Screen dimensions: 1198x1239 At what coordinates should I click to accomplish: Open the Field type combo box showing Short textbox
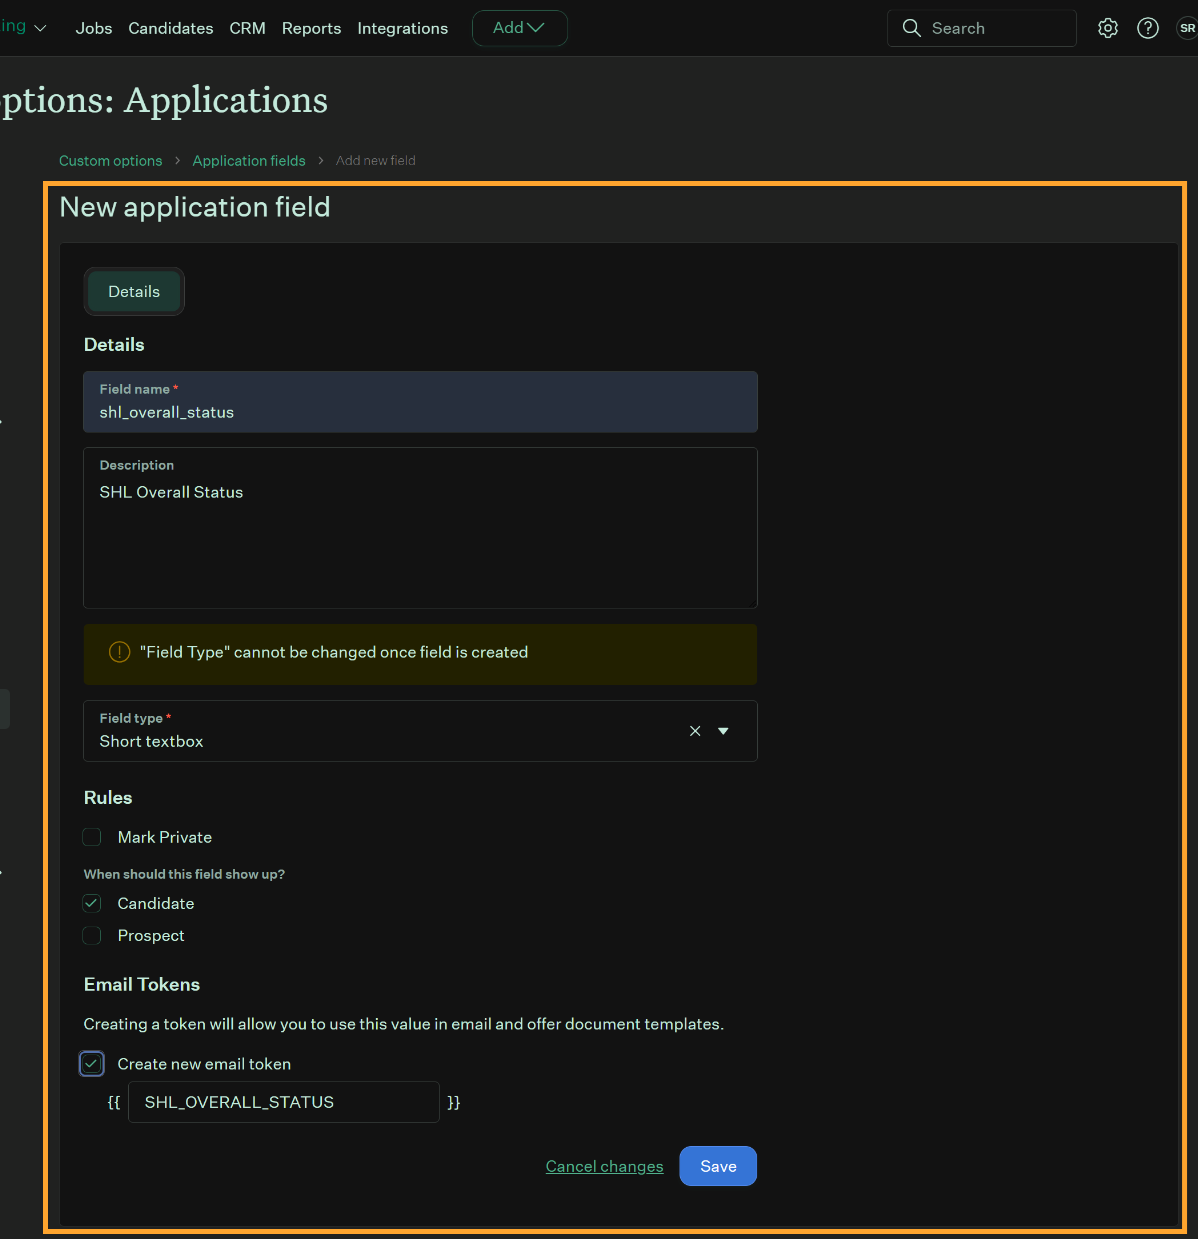(x=420, y=731)
